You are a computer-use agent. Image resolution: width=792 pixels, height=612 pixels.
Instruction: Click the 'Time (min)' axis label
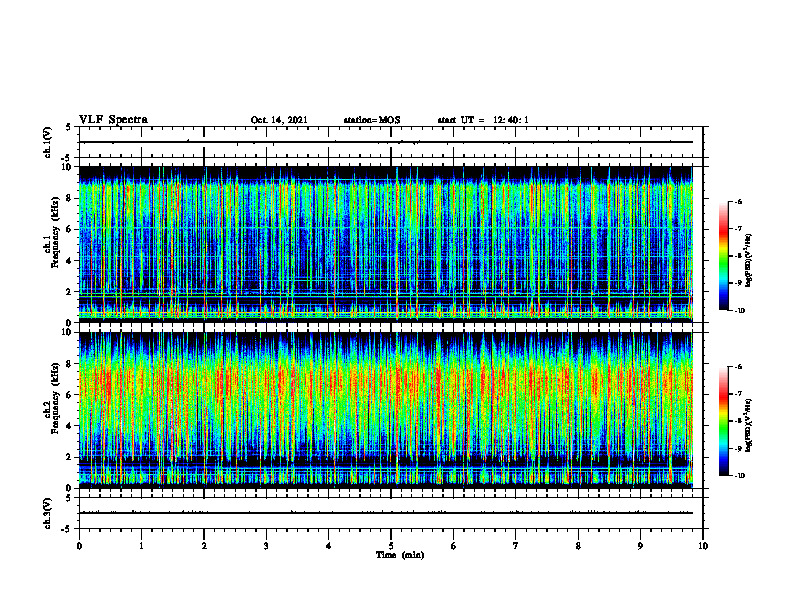400,555
